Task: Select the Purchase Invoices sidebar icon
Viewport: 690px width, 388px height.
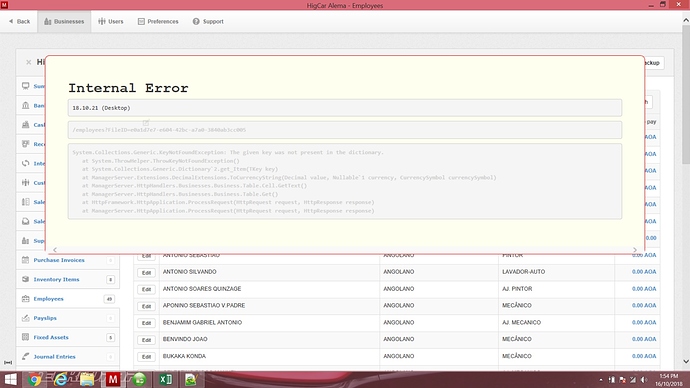Action: point(26,260)
